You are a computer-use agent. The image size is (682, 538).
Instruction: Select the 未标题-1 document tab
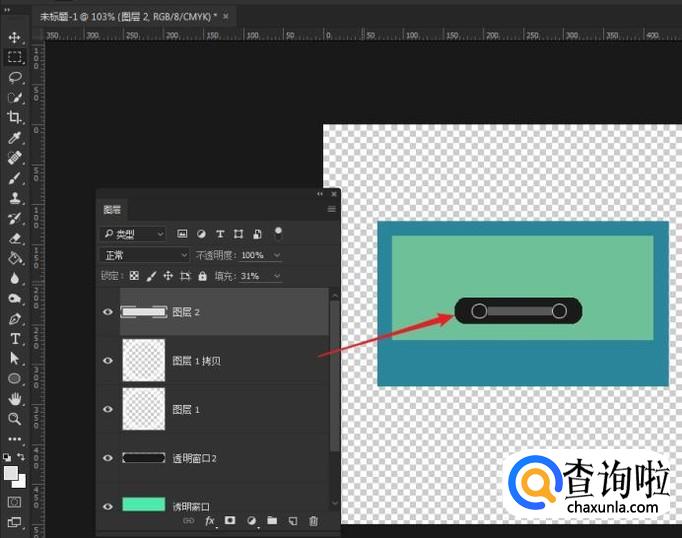[126, 17]
